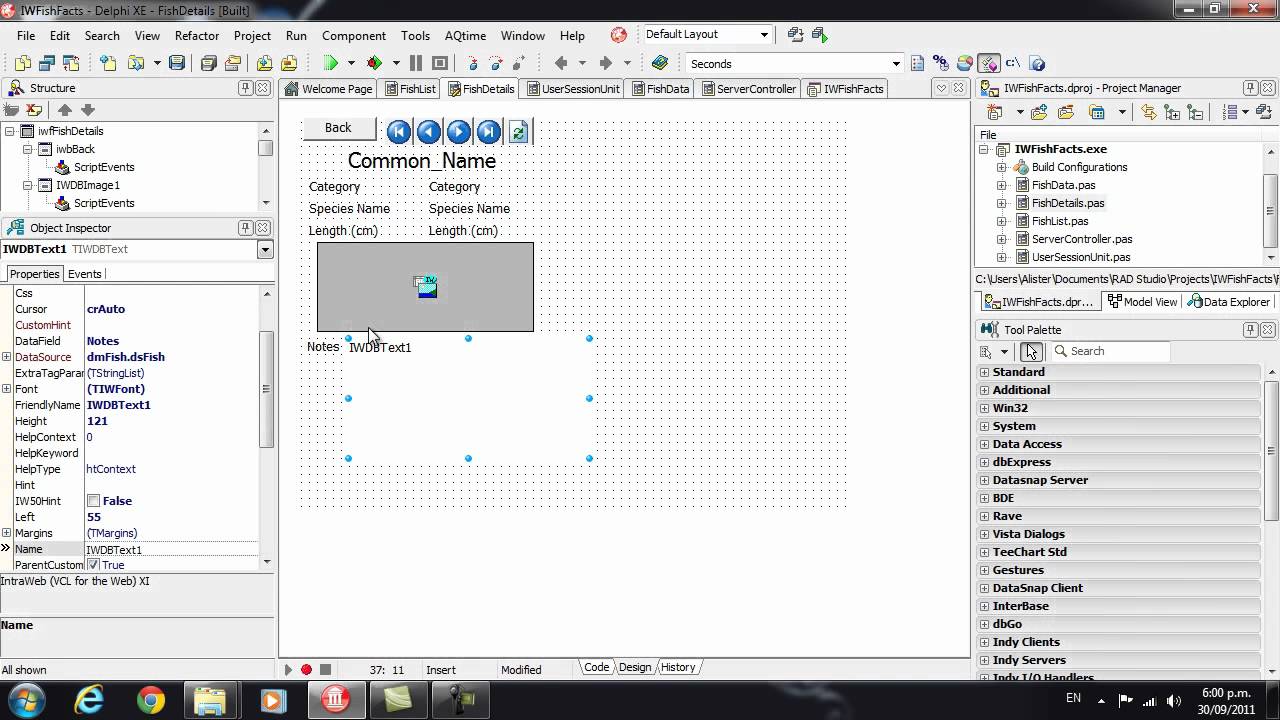This screenshot has width=1280, height=720.
Task: Expand the Data Access palette category
Action: (985, 444)
